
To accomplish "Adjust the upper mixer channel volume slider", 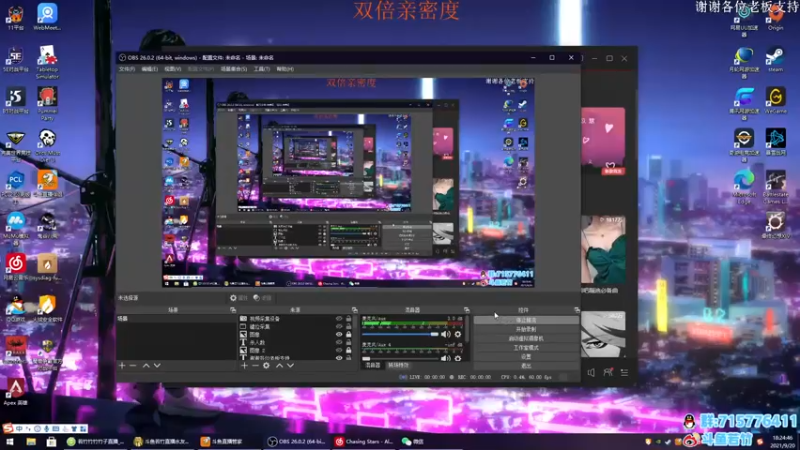I will (x=400, y=334).
